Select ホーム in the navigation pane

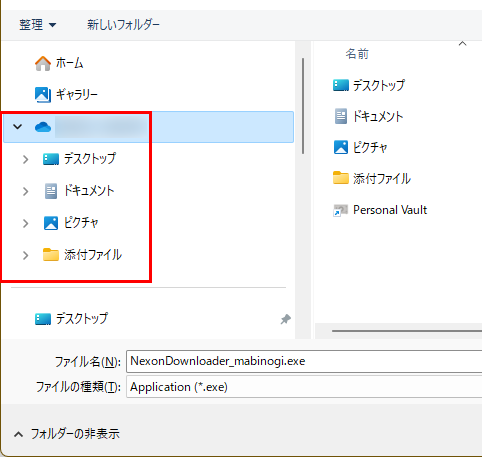pos(69,63)
